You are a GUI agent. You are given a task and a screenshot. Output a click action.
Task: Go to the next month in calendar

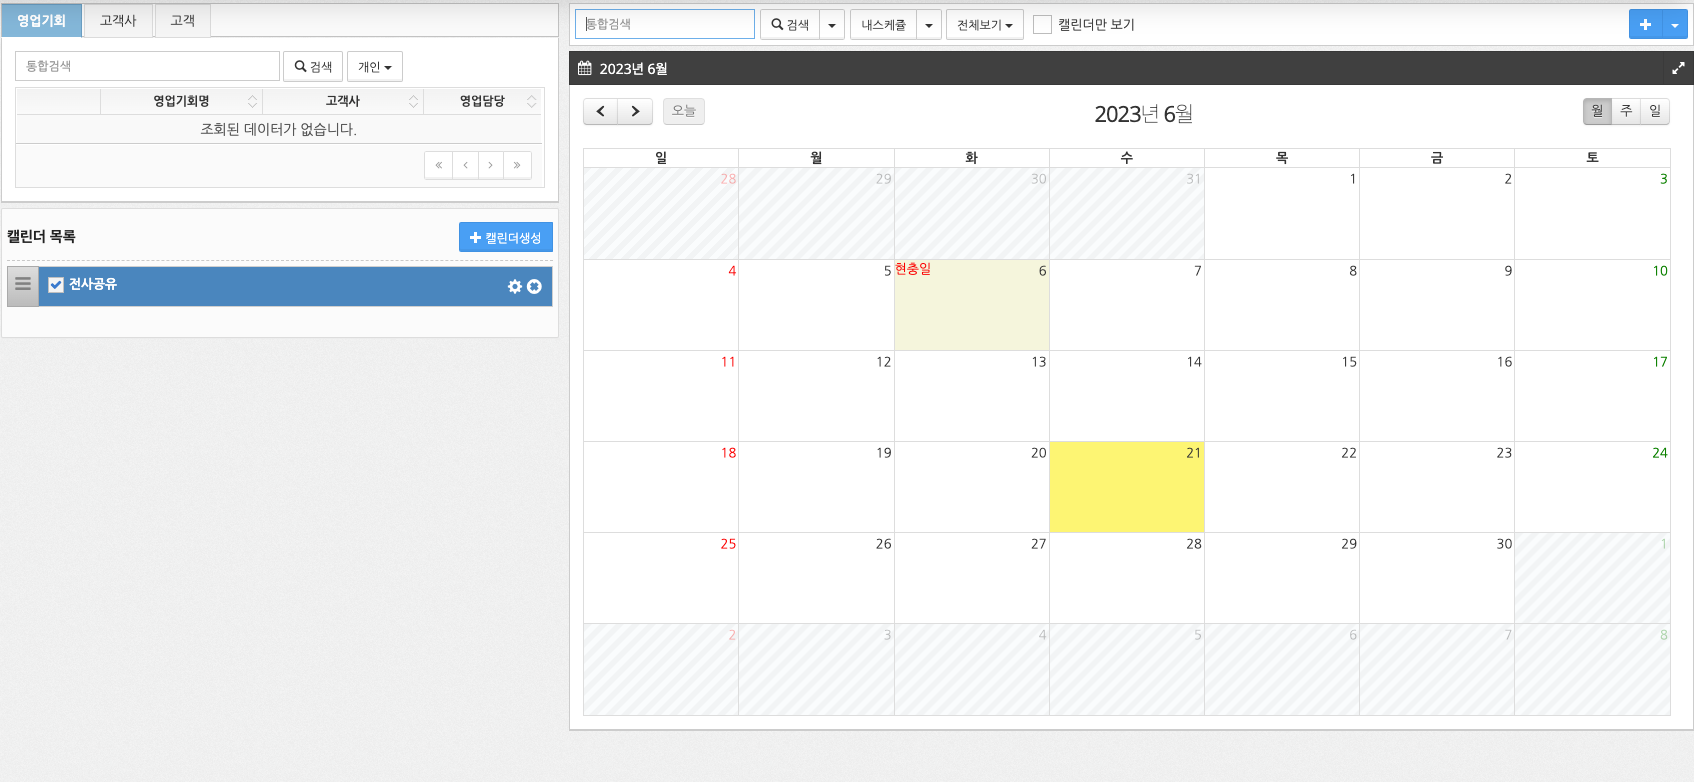[x=635, y=111]
